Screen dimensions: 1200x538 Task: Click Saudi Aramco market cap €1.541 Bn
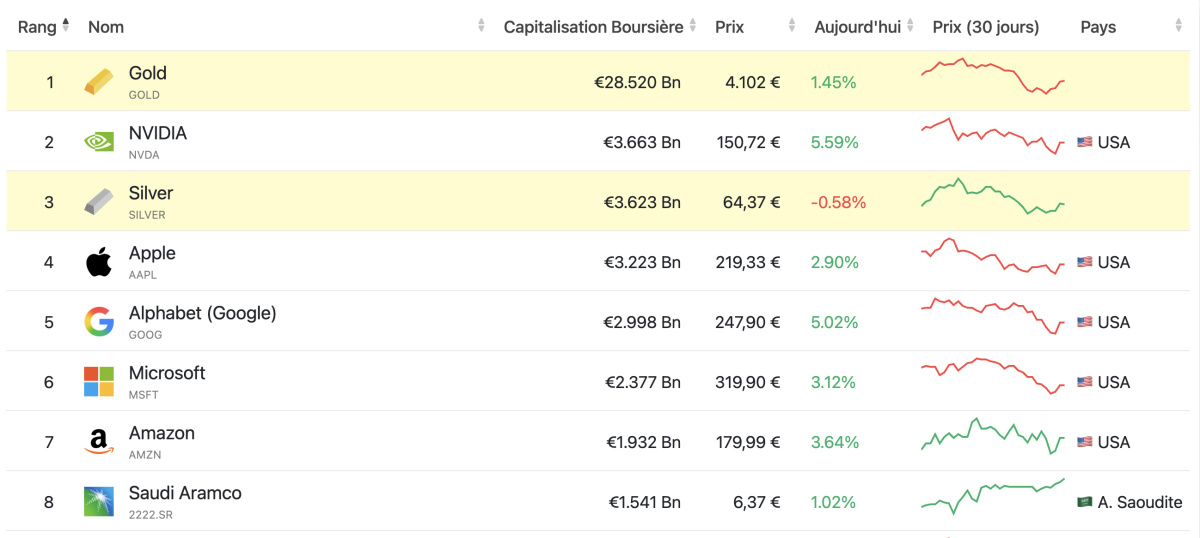[x=644, y=502]
